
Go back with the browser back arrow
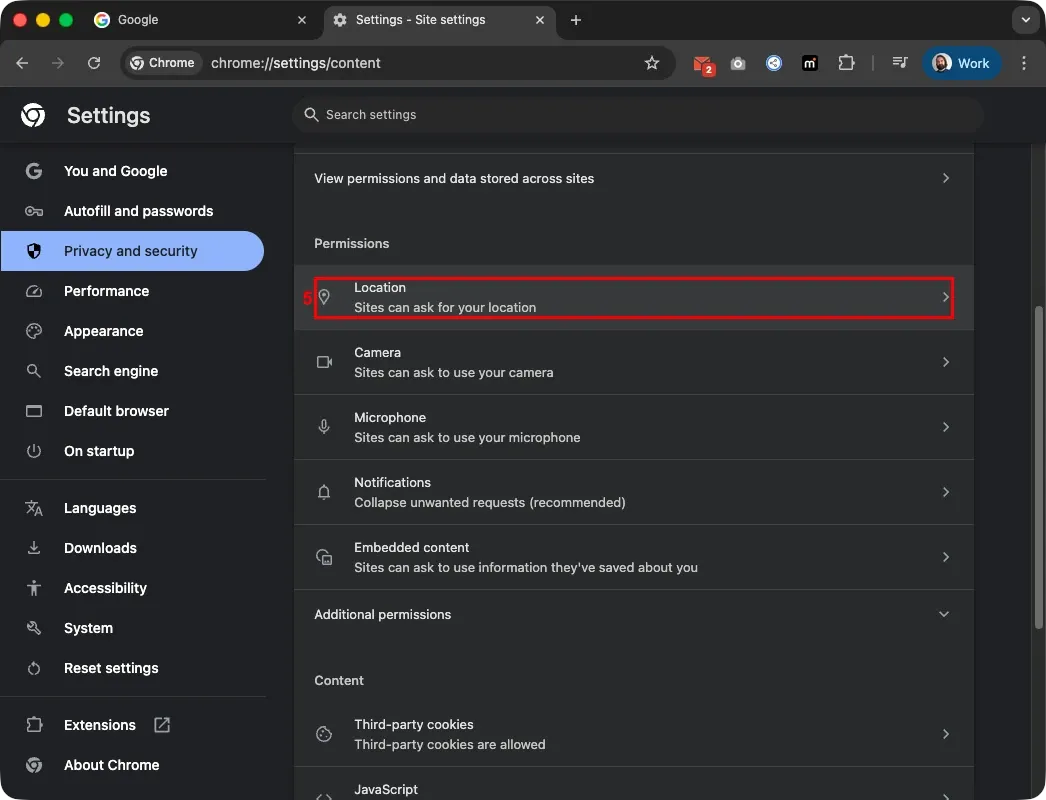coord(22,63)
